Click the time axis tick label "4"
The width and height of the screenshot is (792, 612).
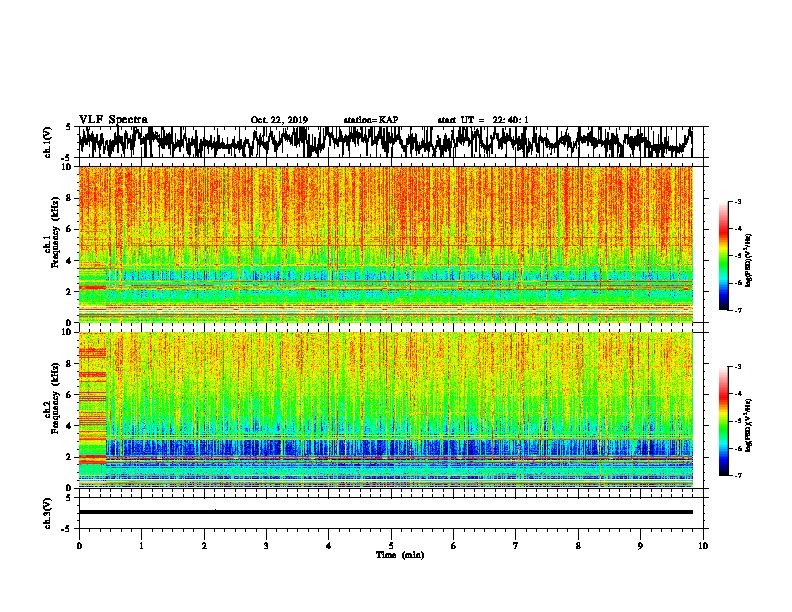[328, 546]
